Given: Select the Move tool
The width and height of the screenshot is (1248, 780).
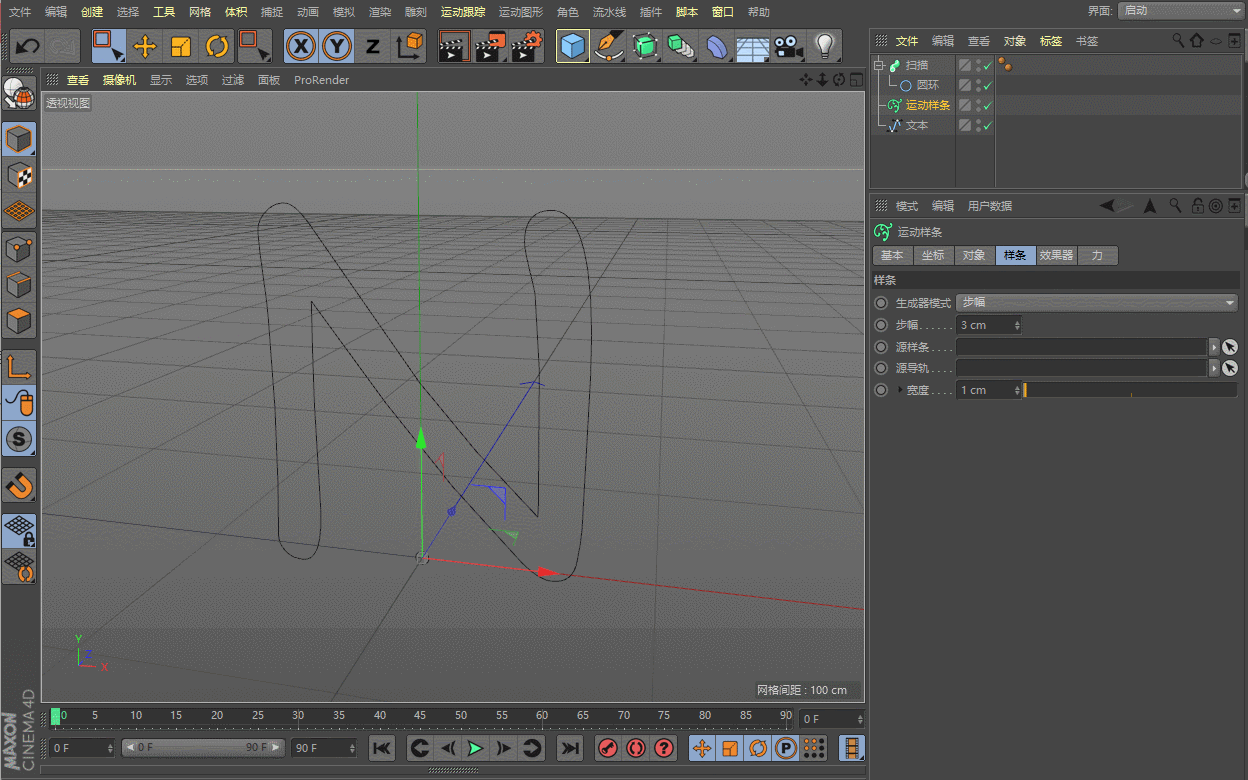Looking at the screenshot, I should (x=145, y=46).
